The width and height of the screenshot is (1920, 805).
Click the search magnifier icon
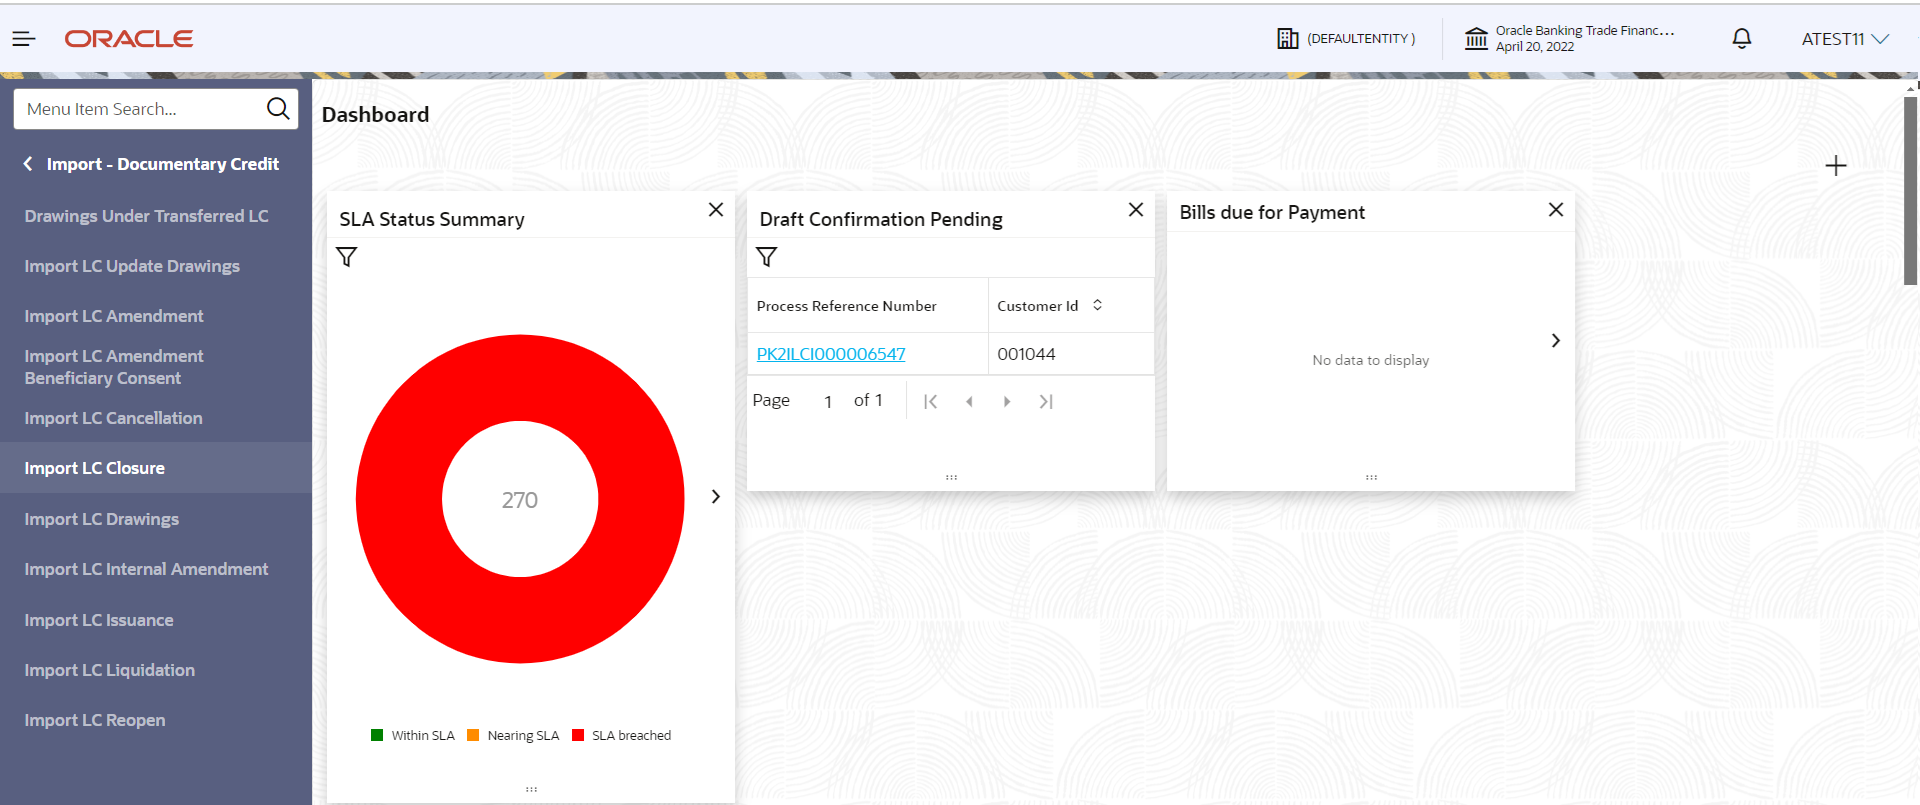(x=278, y=108)
